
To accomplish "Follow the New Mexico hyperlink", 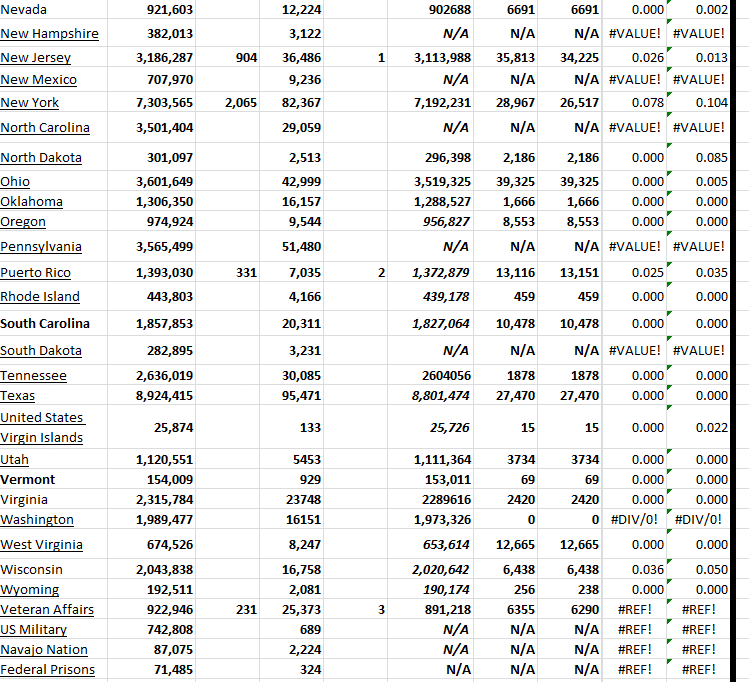I will (x=38, y=80).
